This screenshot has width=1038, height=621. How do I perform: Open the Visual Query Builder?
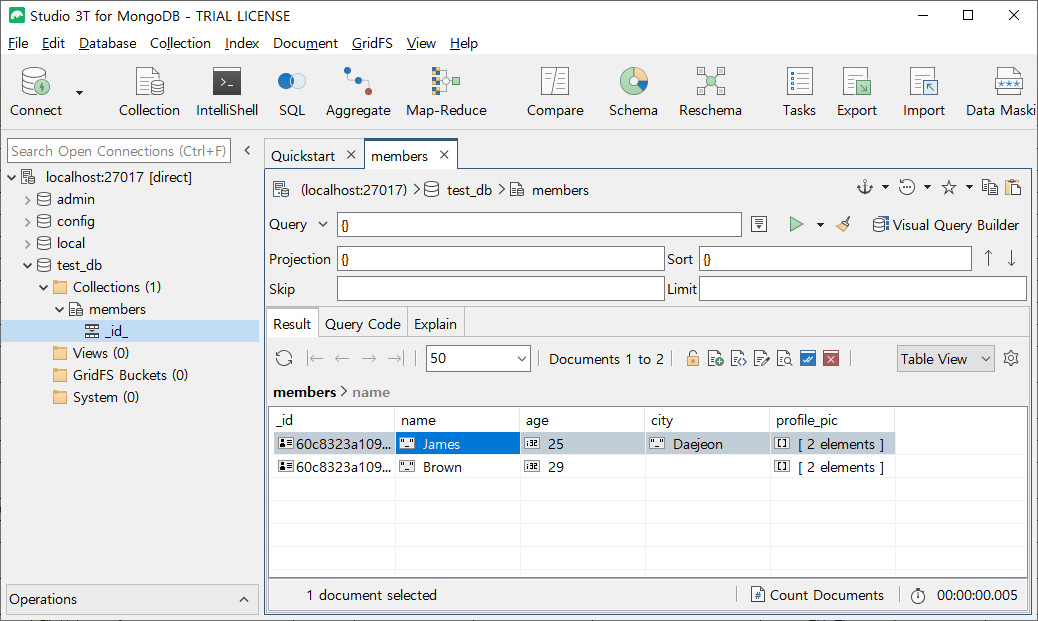click(x=945, y=224)
